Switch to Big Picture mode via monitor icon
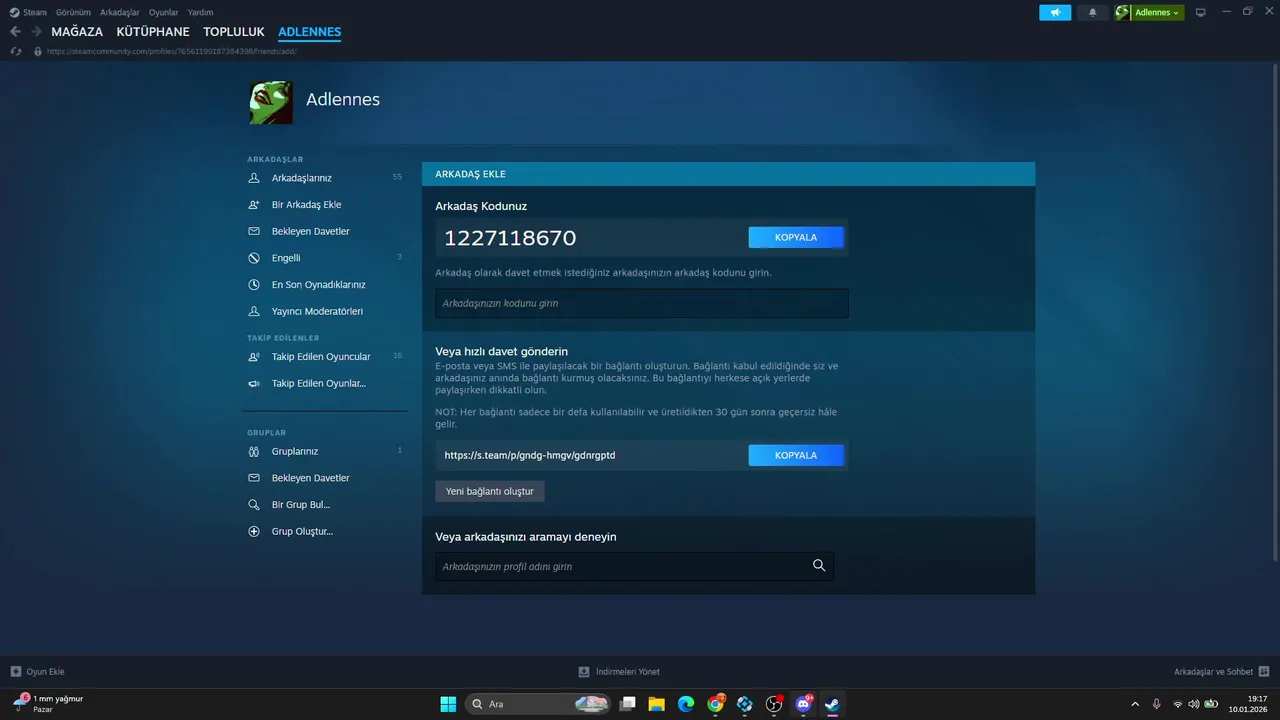The width and height of the screenshot is (1280, 720). point(1201,12)
